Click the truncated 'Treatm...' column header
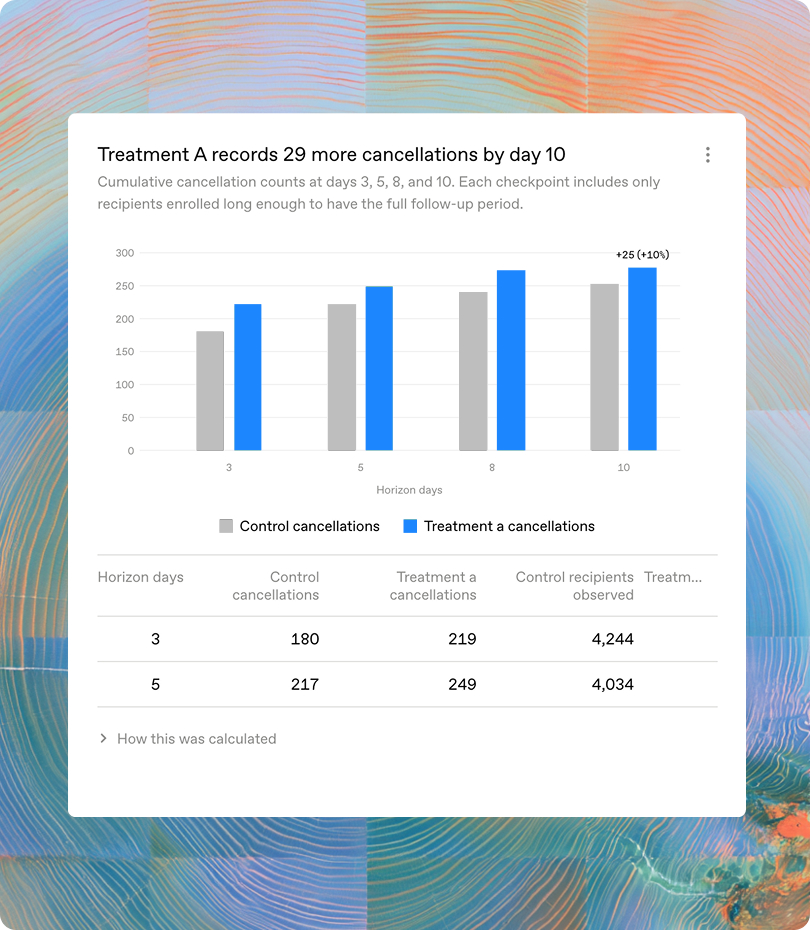The height and width of the screenshot is (930, 810). (673, 577)
